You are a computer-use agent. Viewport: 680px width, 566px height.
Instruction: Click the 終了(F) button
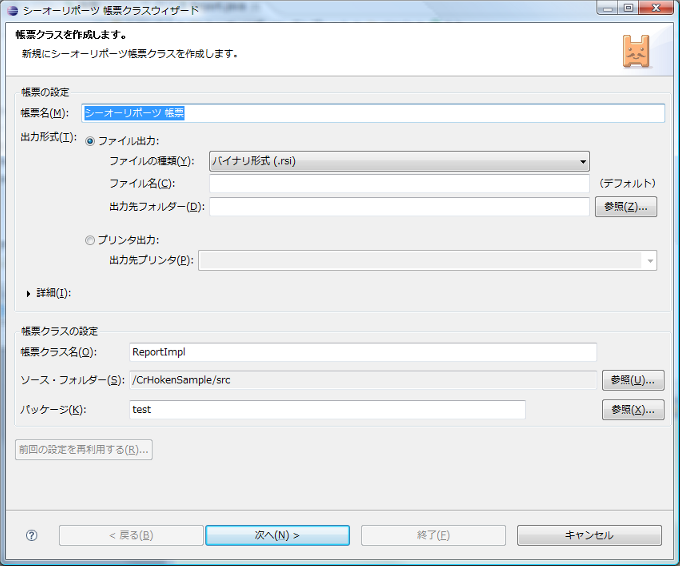point(433,535)
